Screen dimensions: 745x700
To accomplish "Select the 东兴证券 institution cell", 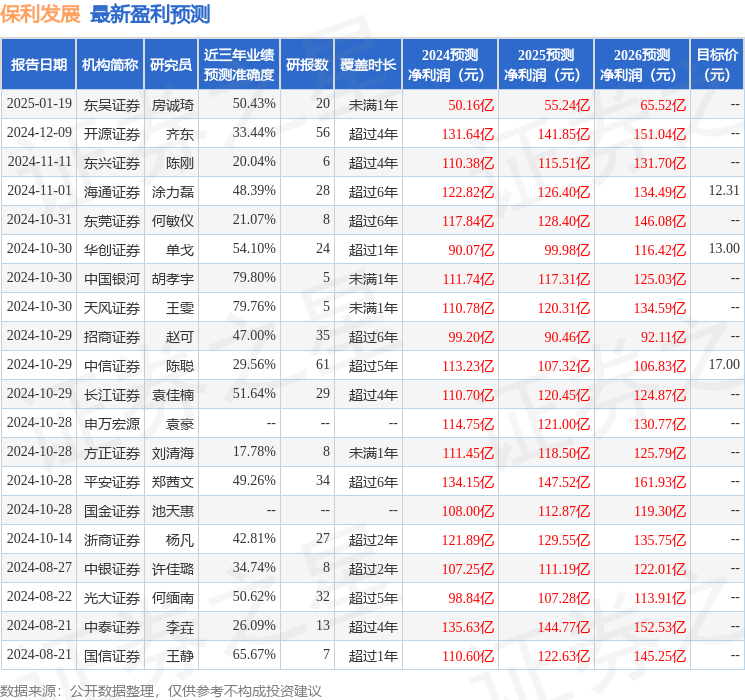I will pyautogui.click(x=112, y=163).
